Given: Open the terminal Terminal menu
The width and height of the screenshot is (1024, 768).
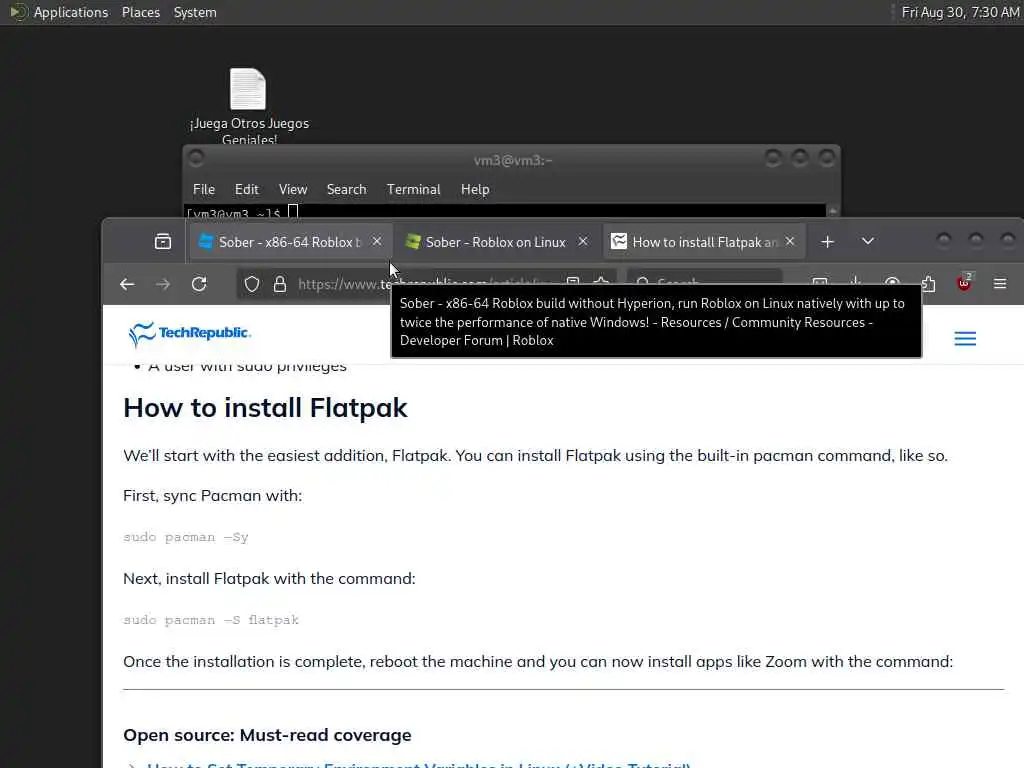Looking at the screenshot, I should [413, 189].
